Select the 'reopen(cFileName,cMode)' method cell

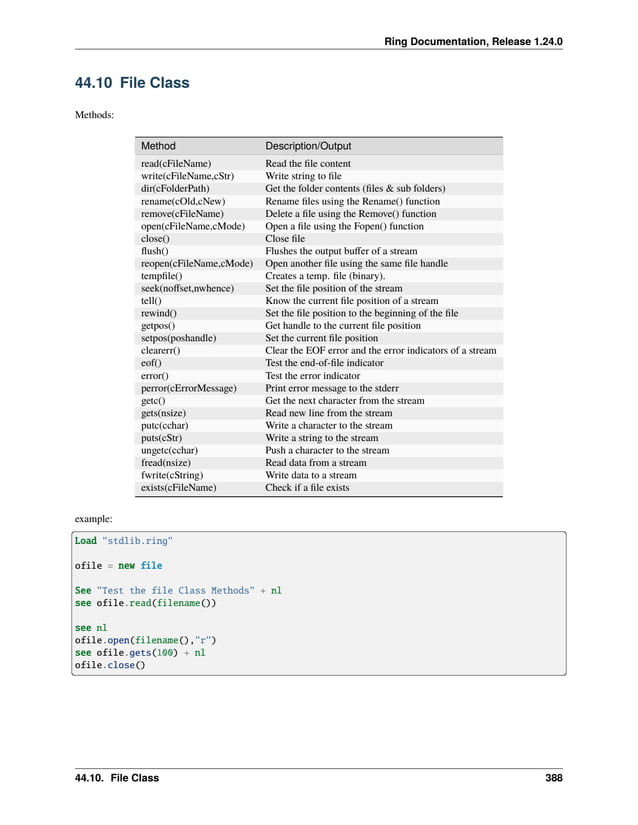pyautogui.click(x=197, y=263)
